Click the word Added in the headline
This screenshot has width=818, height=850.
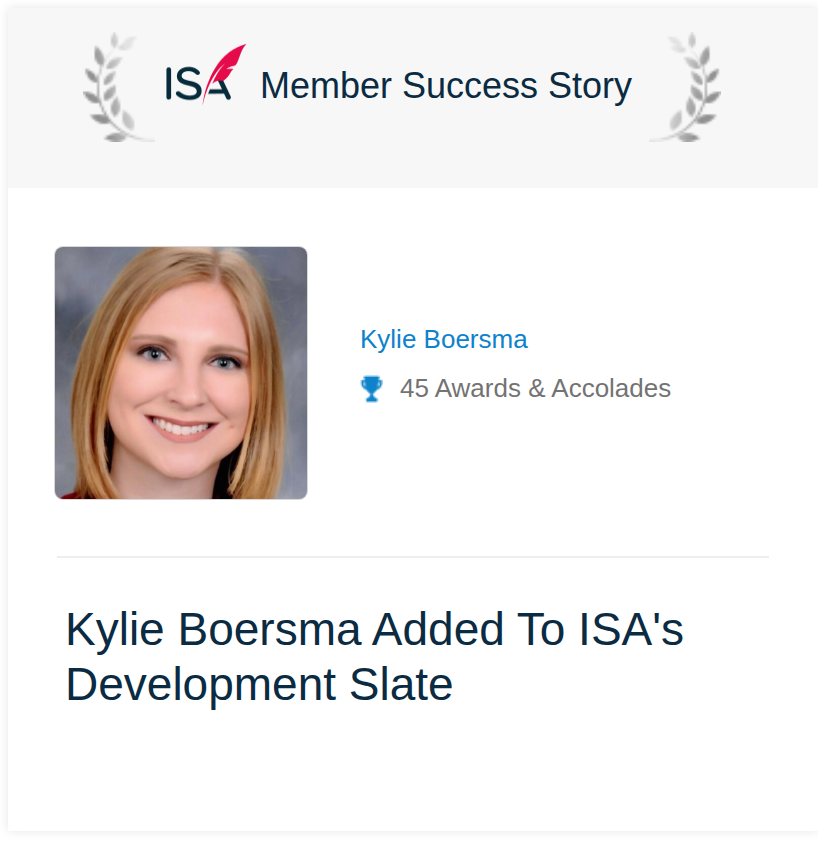[438, 629]
